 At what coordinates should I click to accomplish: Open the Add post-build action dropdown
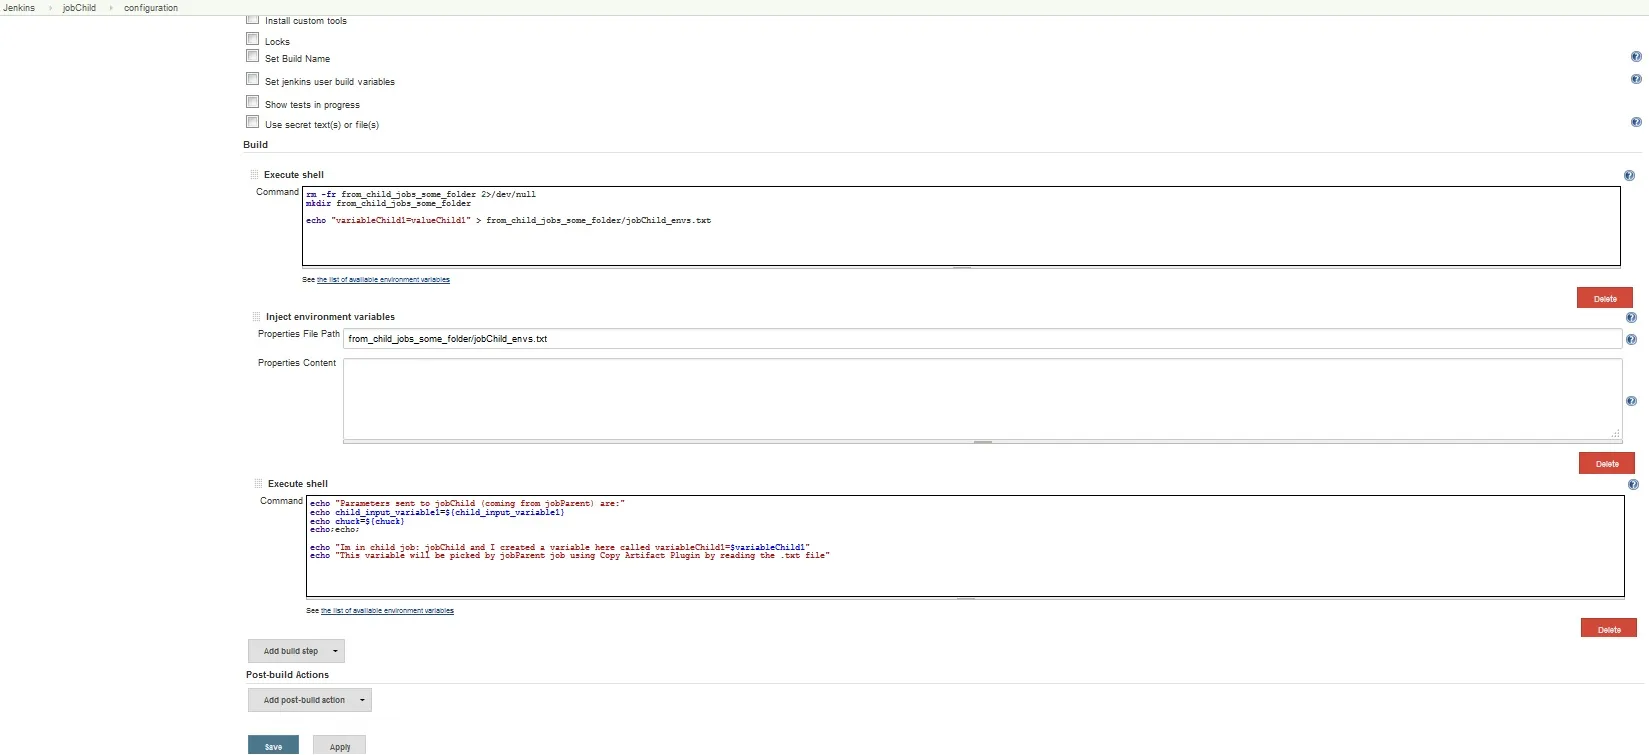click(x=310, y=700)
